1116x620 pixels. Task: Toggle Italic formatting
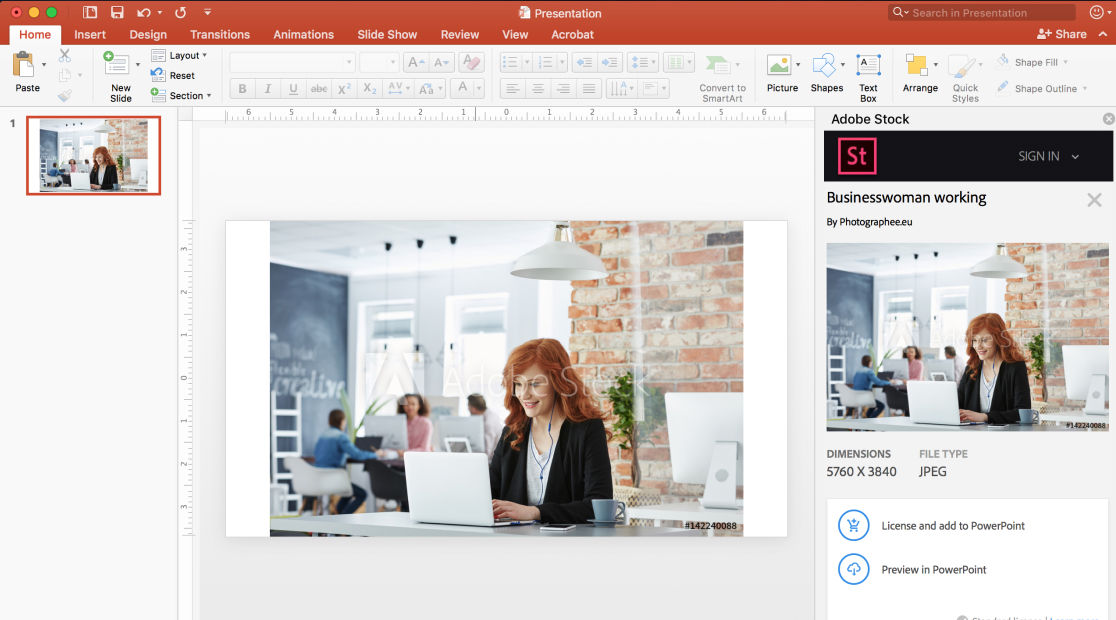pos(268,89)
